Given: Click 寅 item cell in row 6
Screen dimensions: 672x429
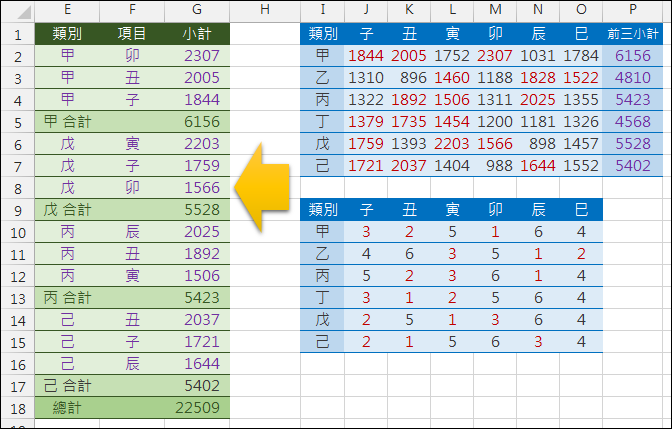Looking at the screenshot, I should pyautogui.click(x=132, y=144).
